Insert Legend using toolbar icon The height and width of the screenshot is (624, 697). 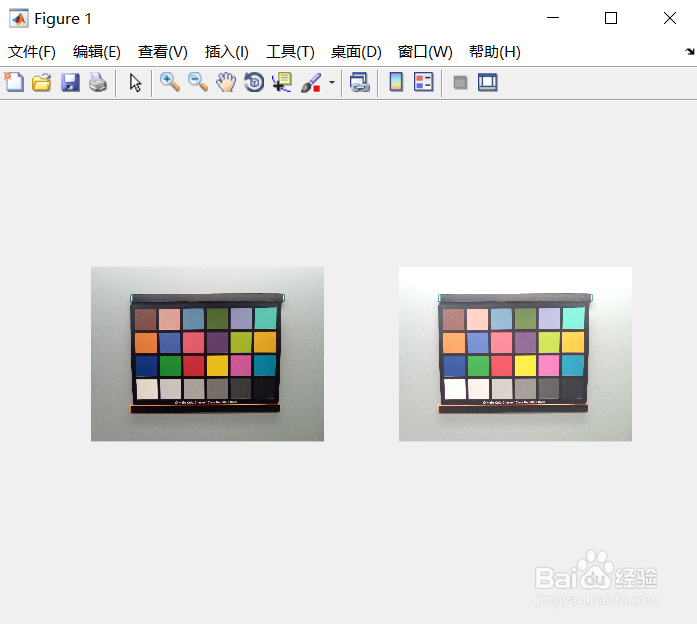tap(424, 83)
